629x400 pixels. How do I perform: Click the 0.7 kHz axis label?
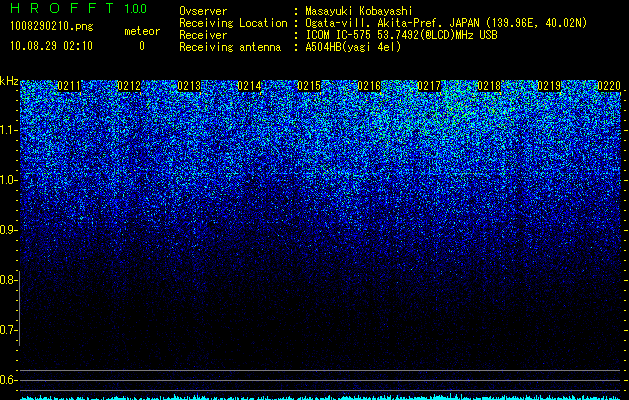(x=7, y=330)
